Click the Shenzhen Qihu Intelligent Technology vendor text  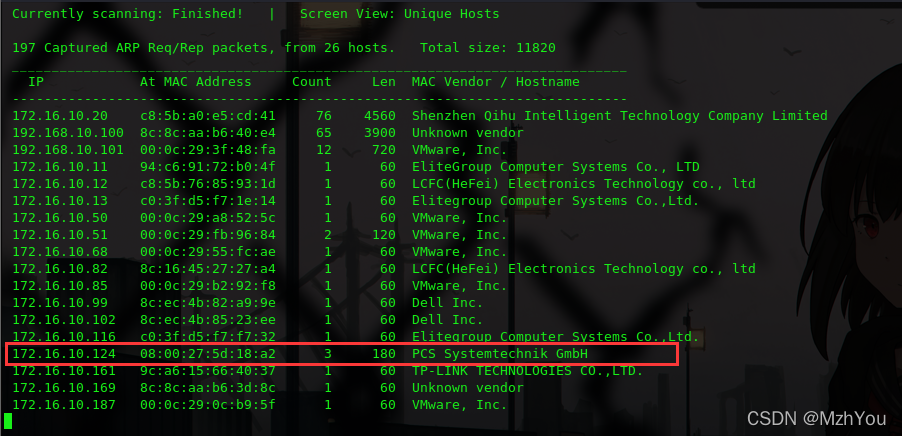(x=620, y=116)
